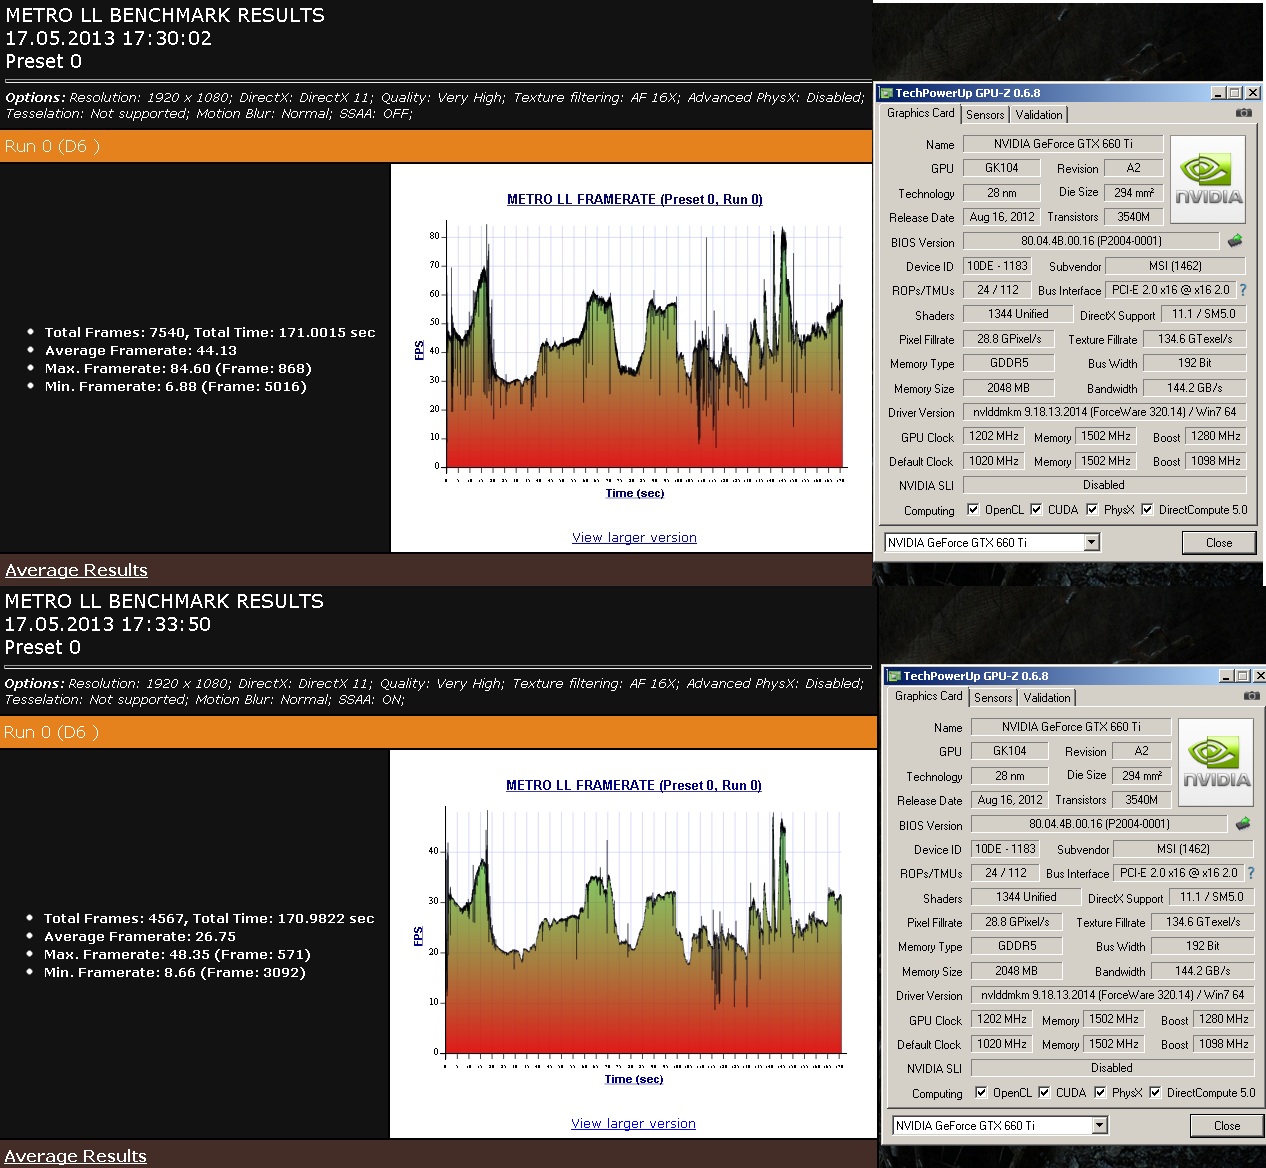The height and width of the screenshot is (1168, 1266).
Task: Toggle CUDA checkbox in upper GPU-Z window
Action: click(1036, 509)
